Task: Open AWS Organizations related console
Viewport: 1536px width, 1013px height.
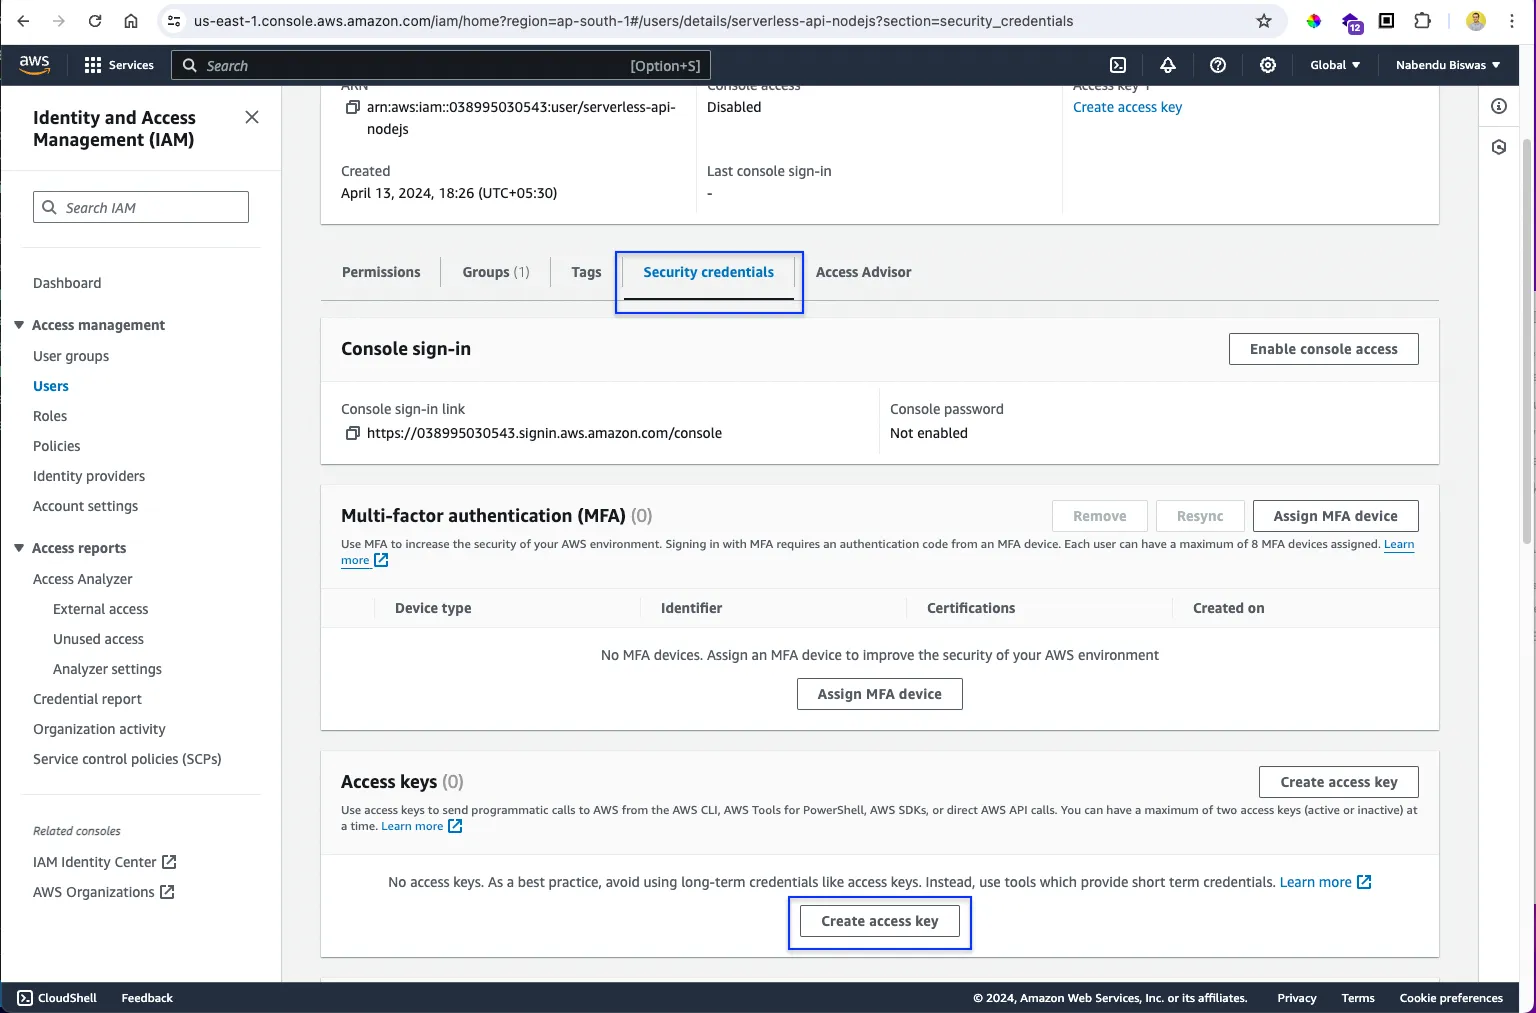Action: [104, 892]
